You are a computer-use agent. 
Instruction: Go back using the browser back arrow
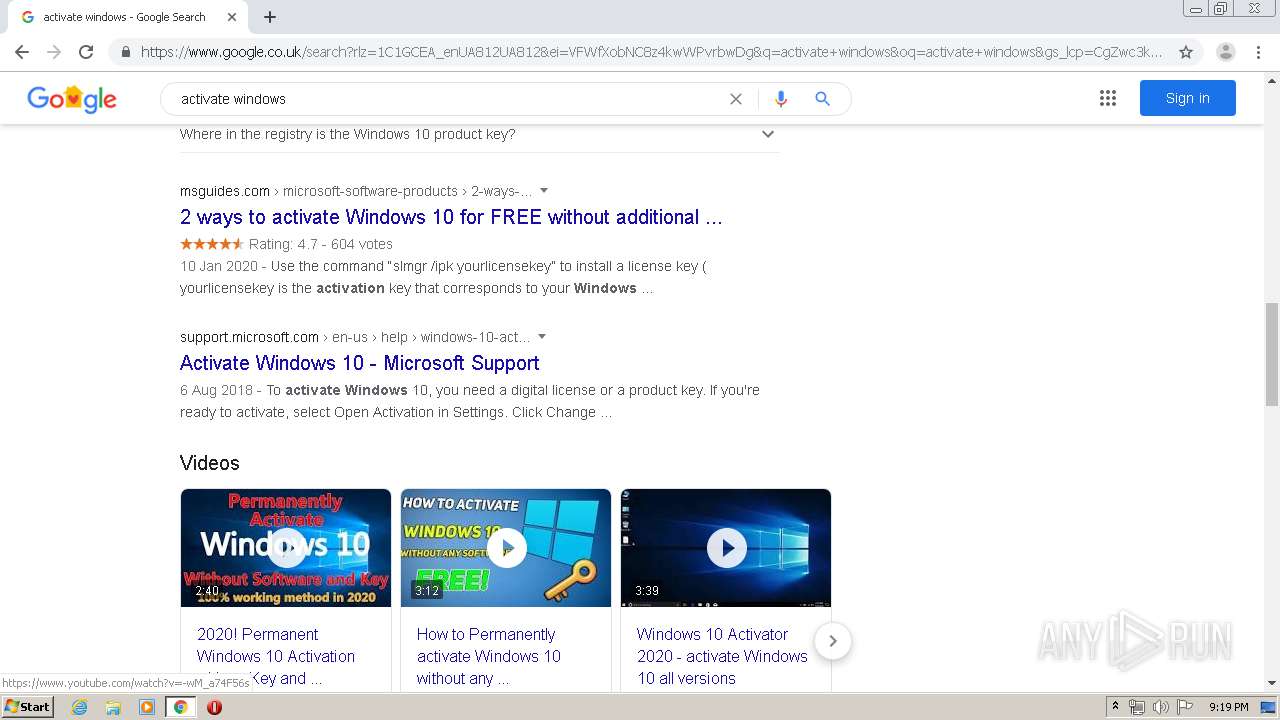[22, 52]
